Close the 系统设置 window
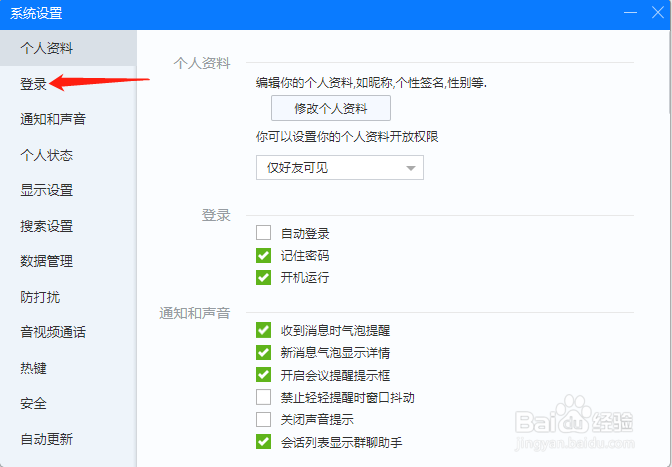Screen dimensions: 672x467 pos(658,12)
